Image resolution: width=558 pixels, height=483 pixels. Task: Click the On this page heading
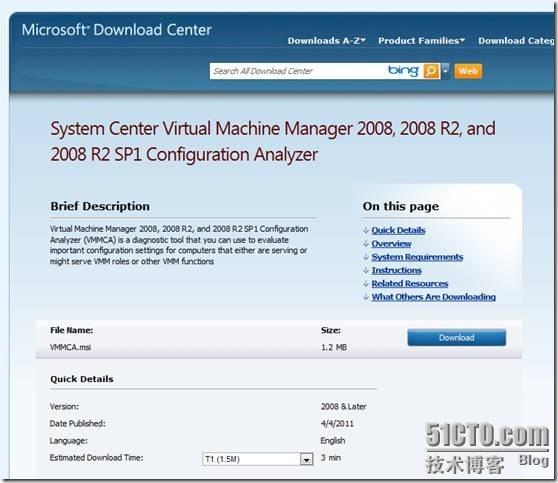401,206
